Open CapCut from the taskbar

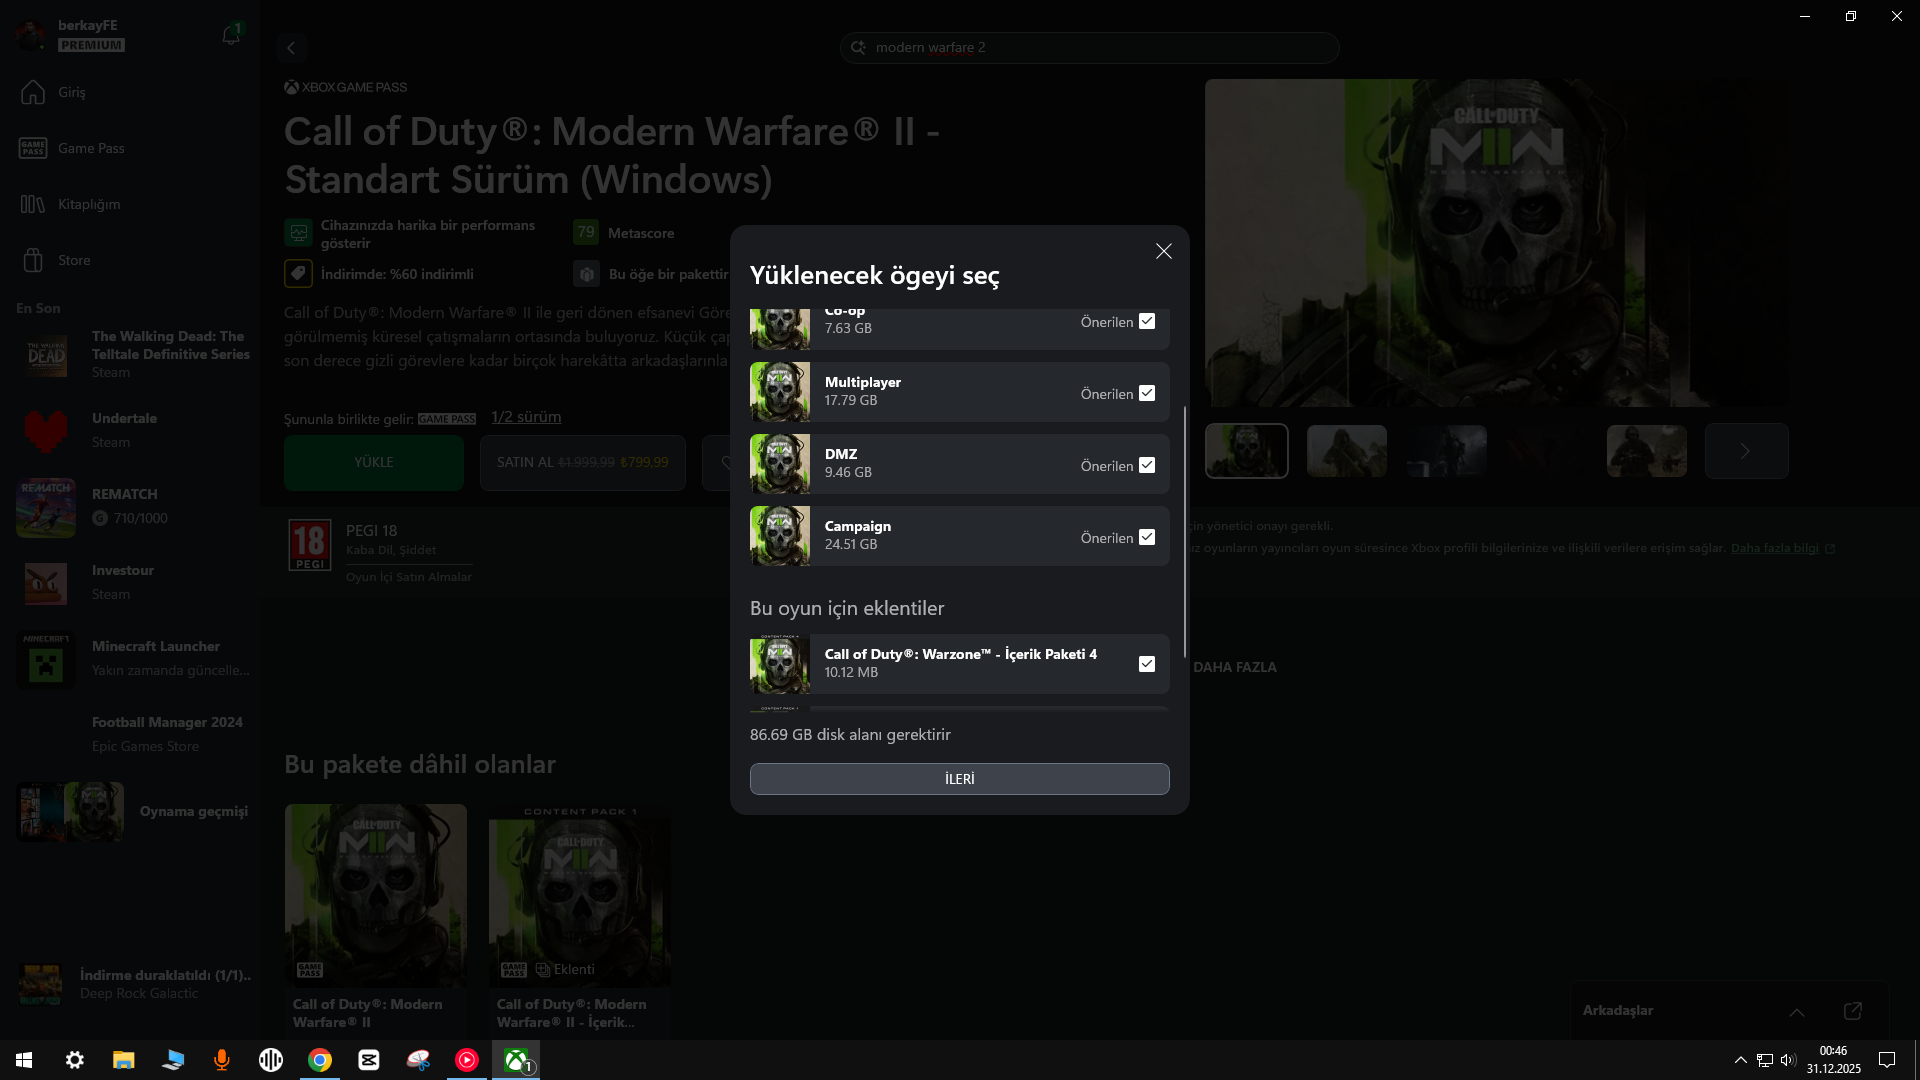click(369, 1060)
